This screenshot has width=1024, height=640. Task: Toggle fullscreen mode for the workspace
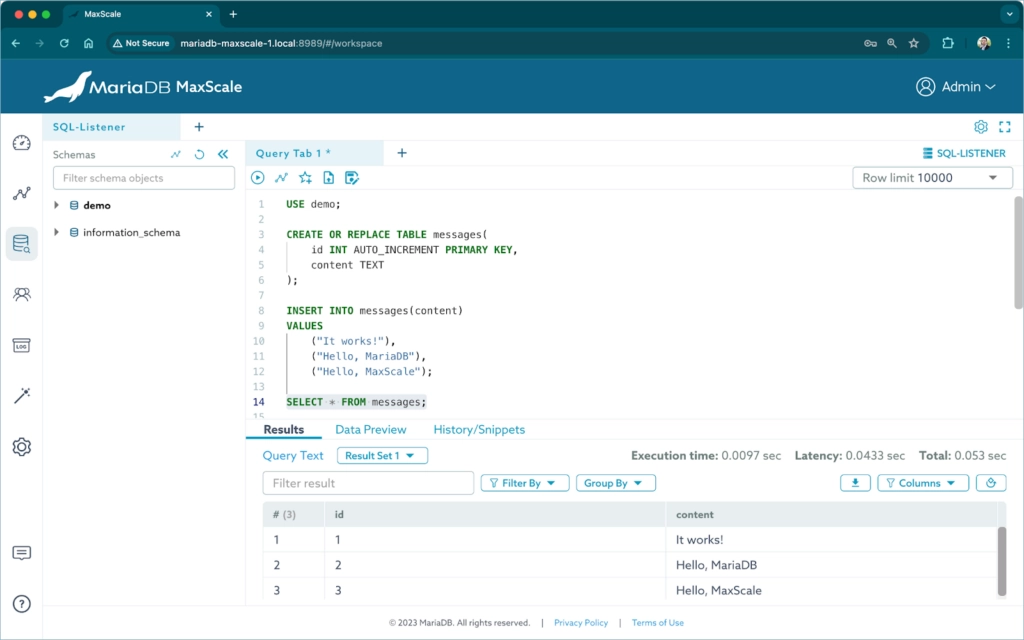point(1005,127)
